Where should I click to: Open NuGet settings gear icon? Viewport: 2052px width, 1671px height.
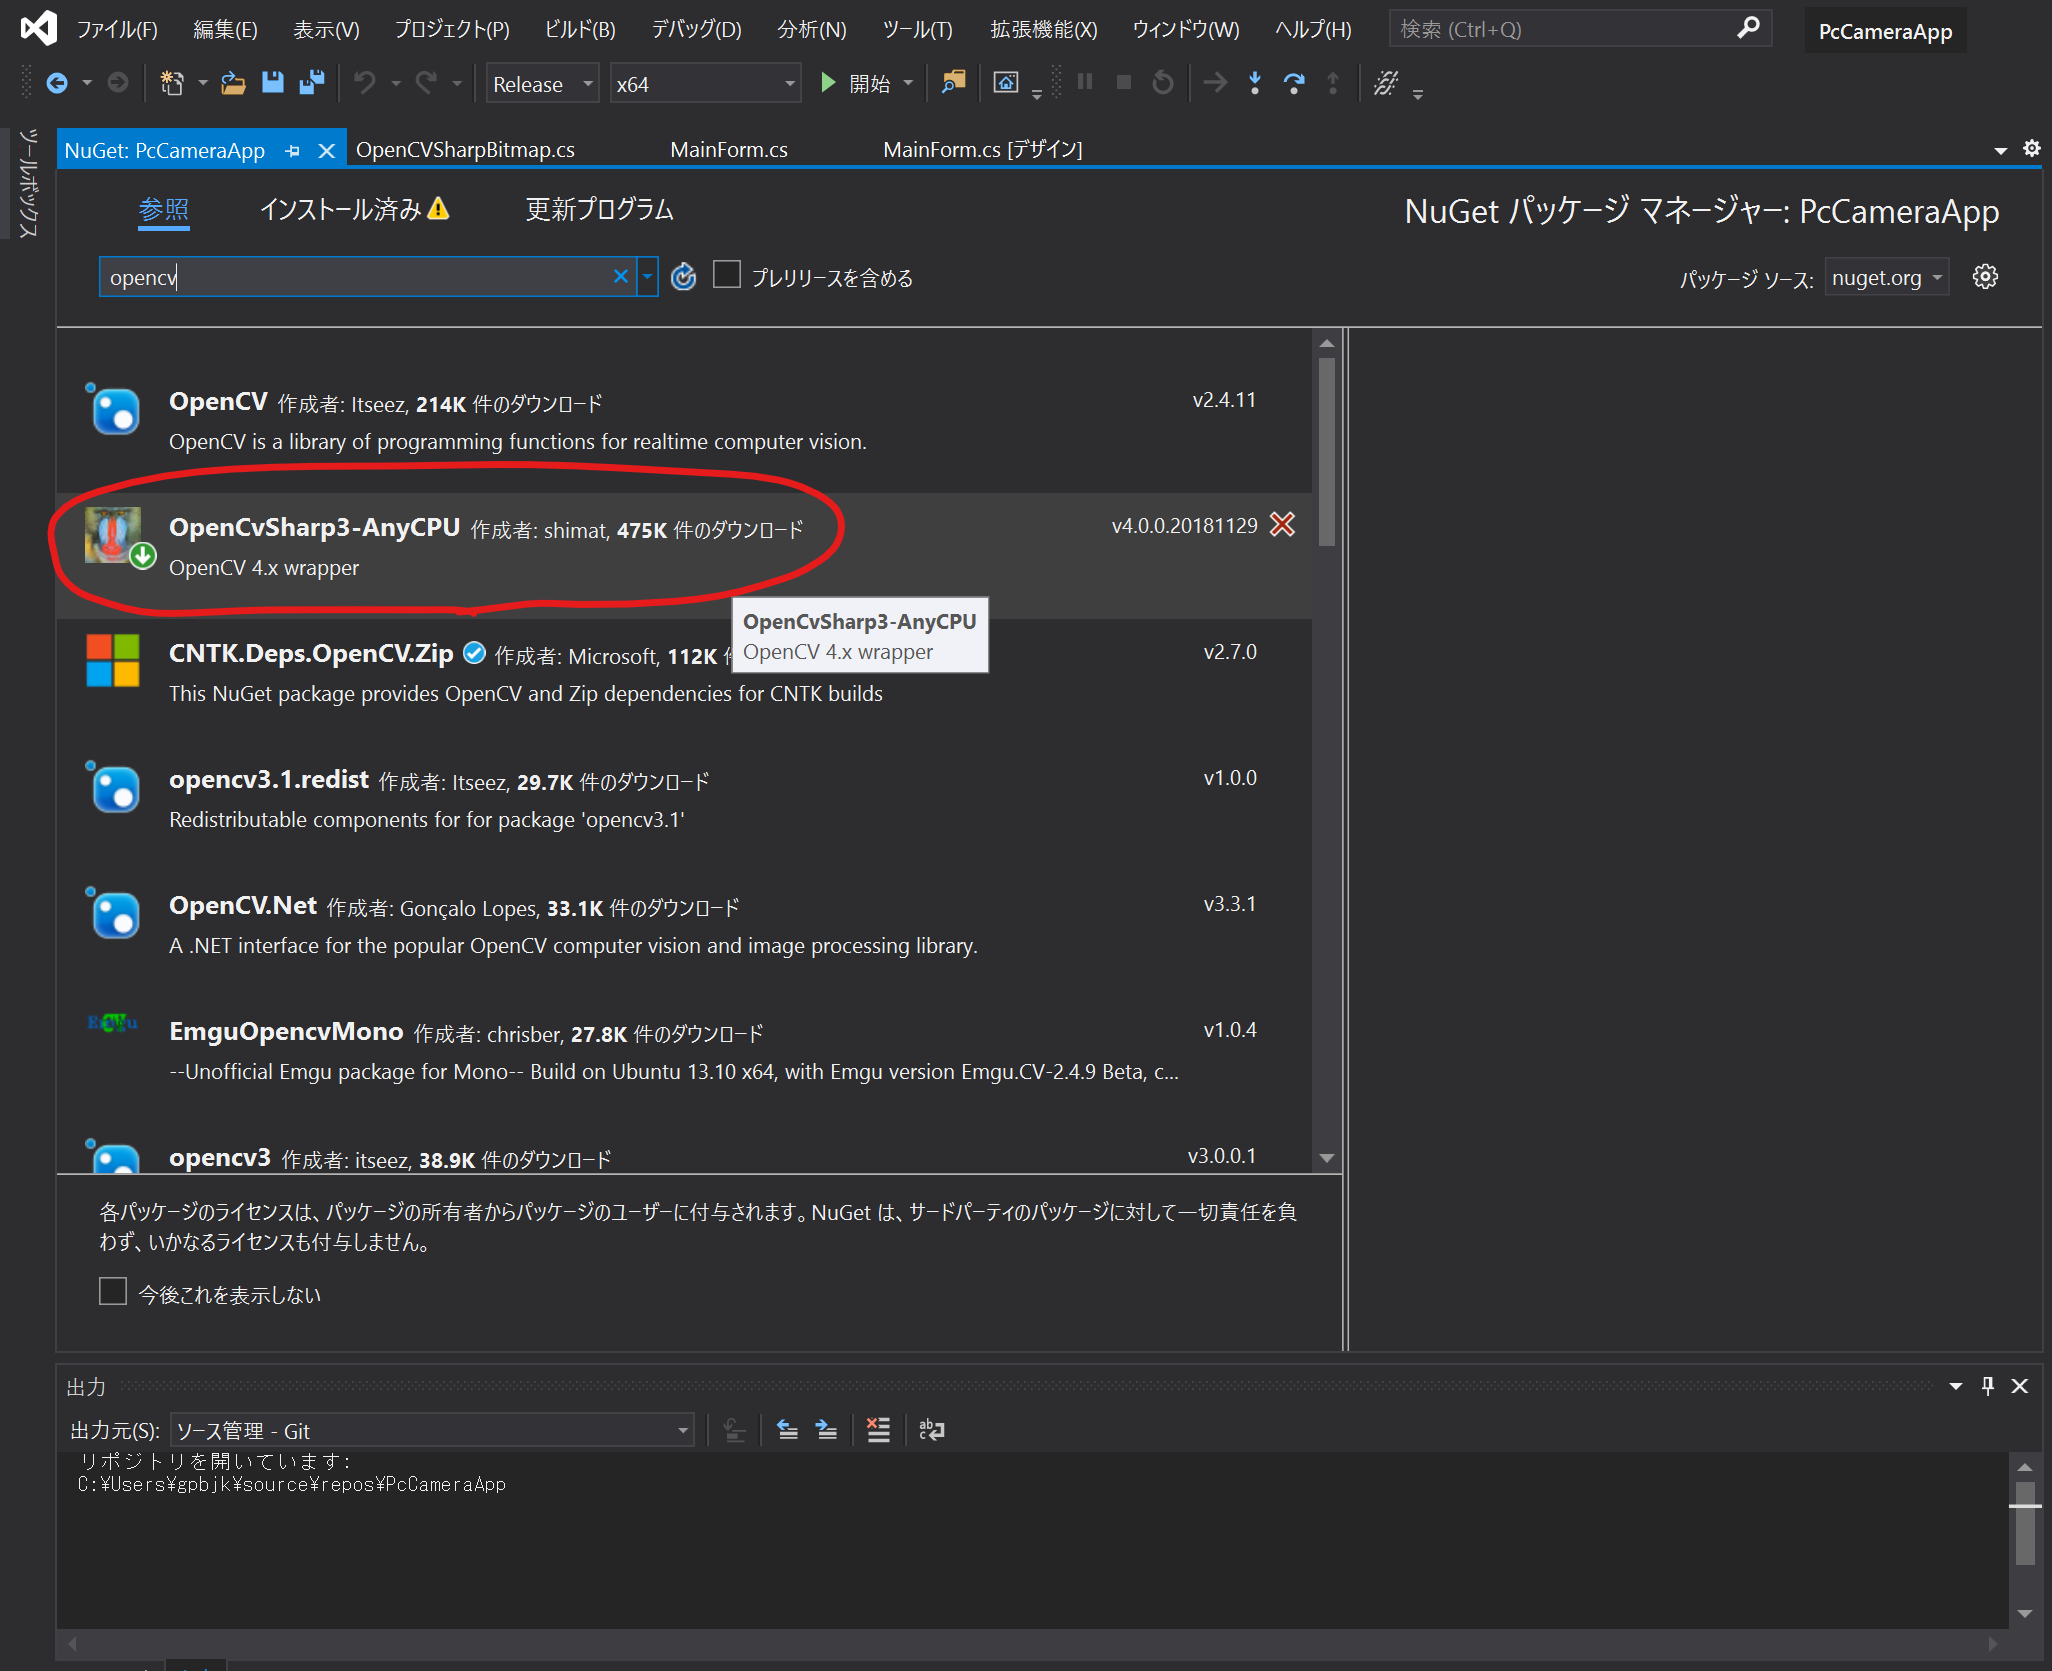click(1985, 277)
